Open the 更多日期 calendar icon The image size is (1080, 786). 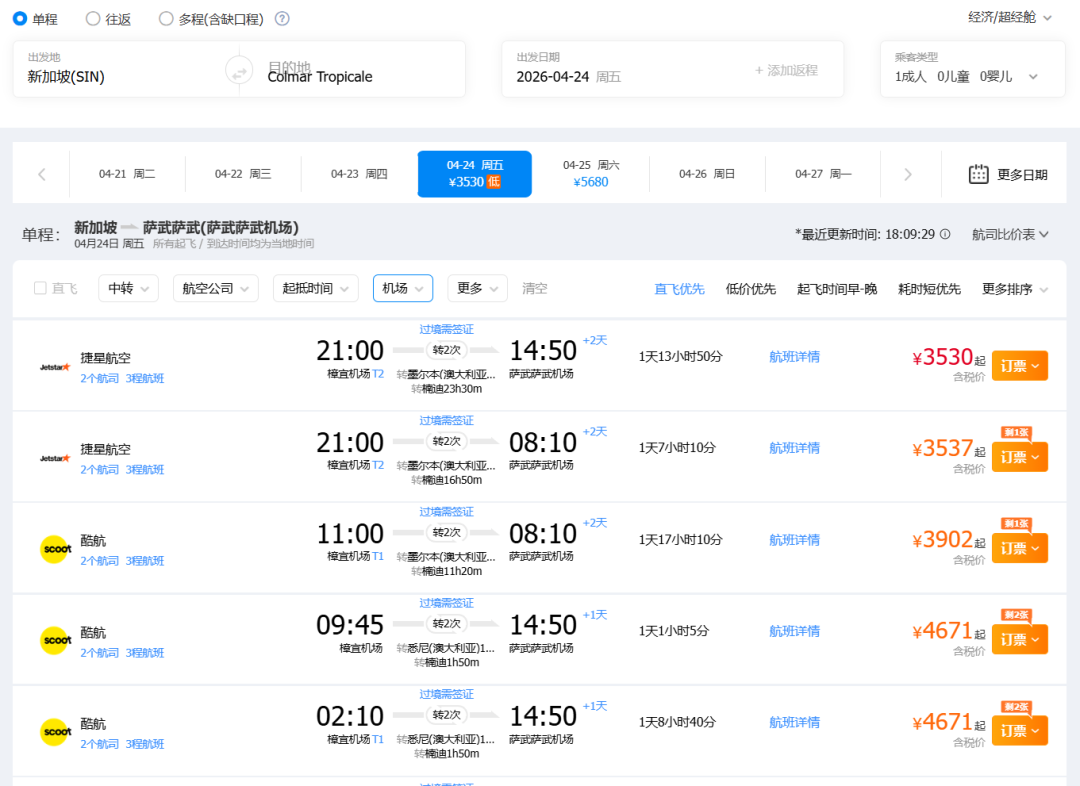(x=978, y=174)
